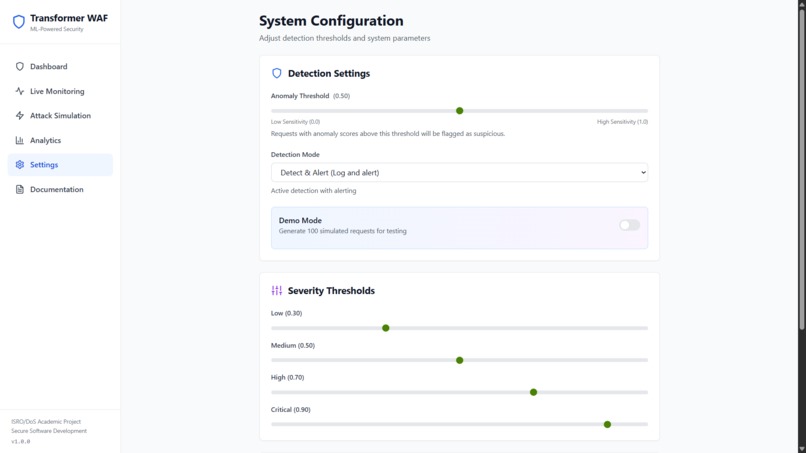Select the Settings menu item
This screenshot has width=806, height=453.
click(x=60, y=165)
